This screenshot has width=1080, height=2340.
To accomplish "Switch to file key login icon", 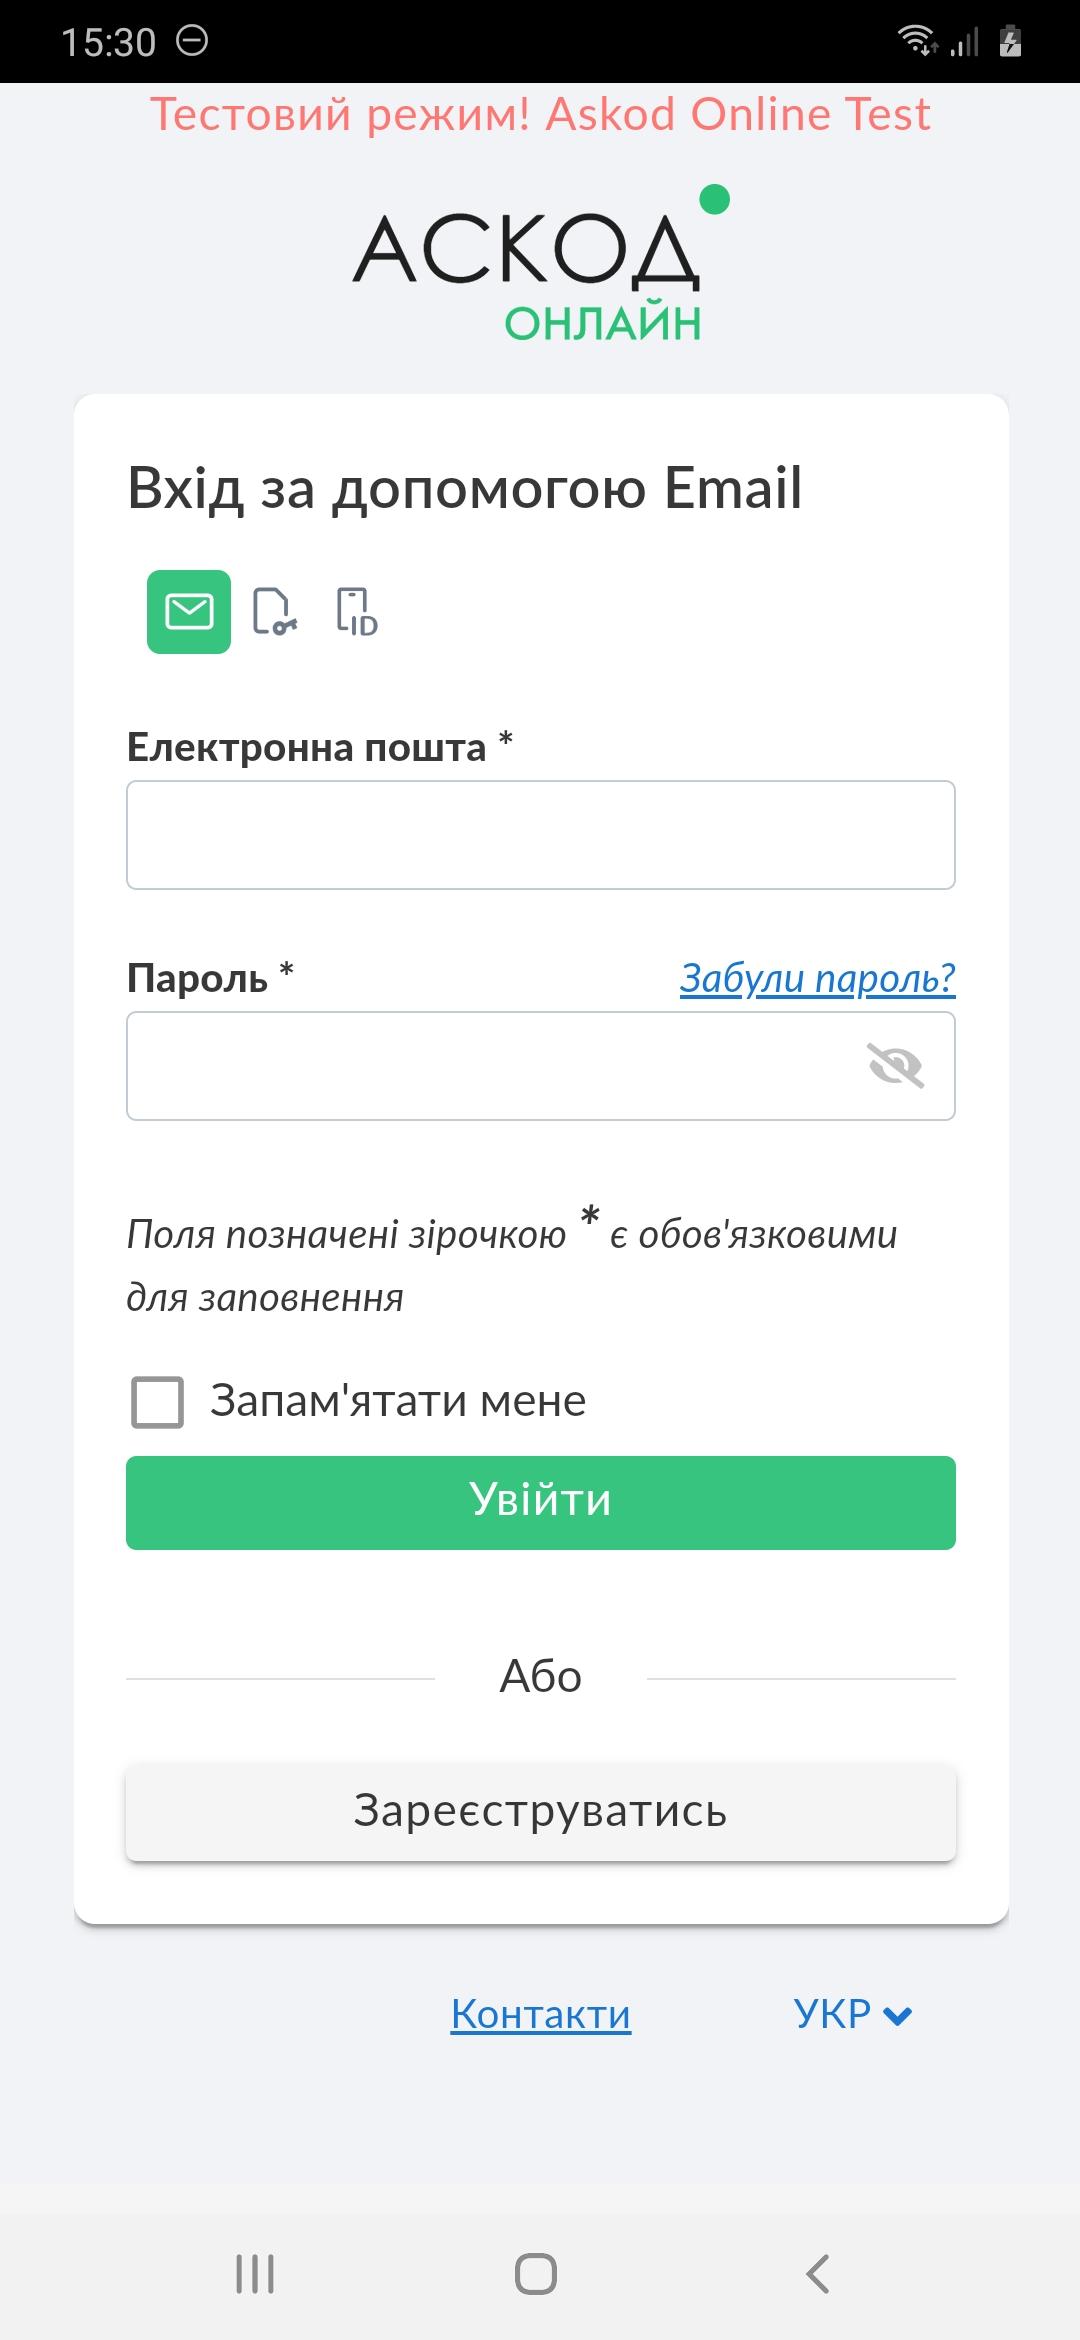I will tap(274, 612).
